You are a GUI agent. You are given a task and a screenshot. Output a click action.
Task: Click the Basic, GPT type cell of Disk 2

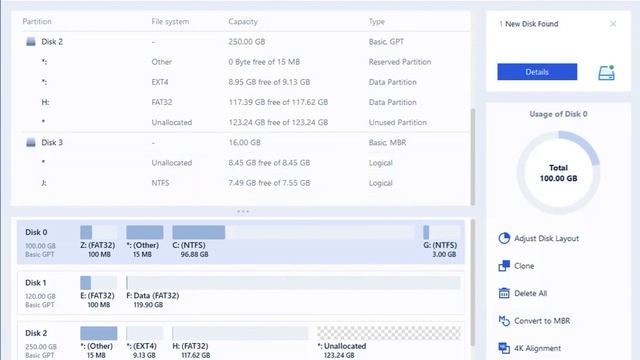tap(386, 42)
